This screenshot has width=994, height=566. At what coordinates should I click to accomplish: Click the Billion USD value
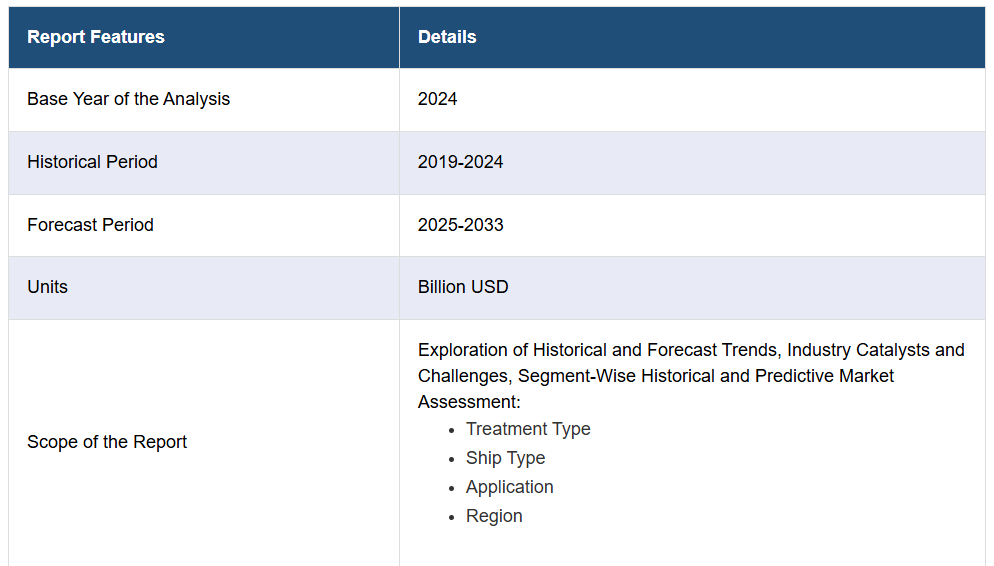pyautogui.click(x=463, y=286)
